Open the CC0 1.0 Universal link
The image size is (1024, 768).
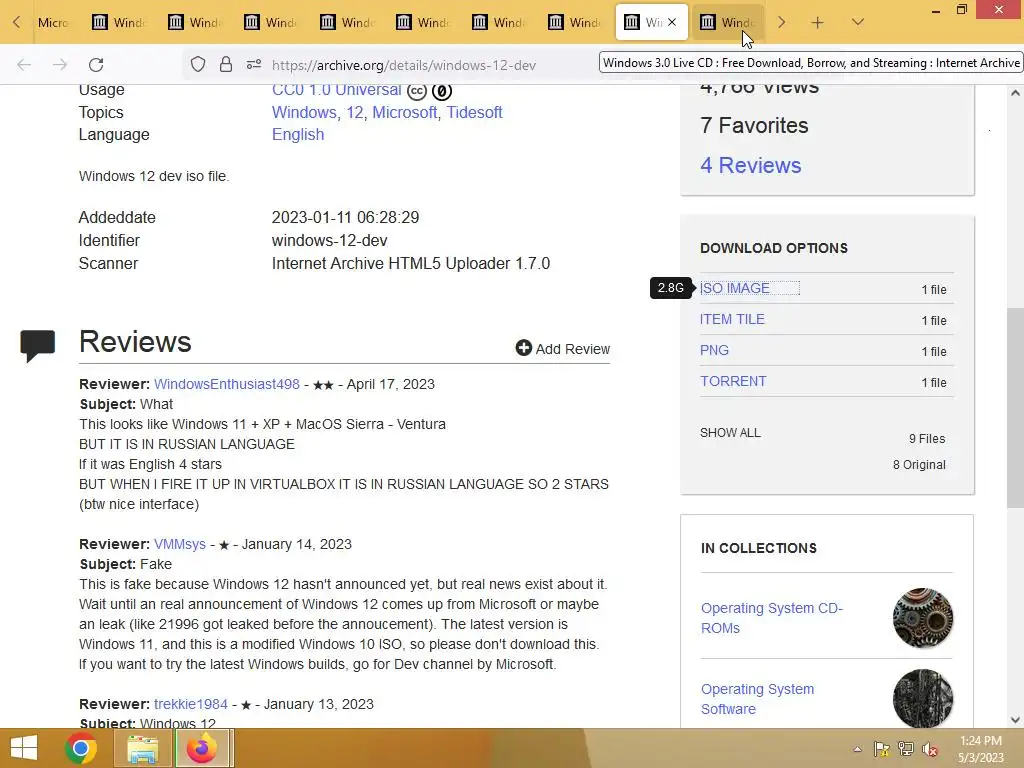[336, 90]
